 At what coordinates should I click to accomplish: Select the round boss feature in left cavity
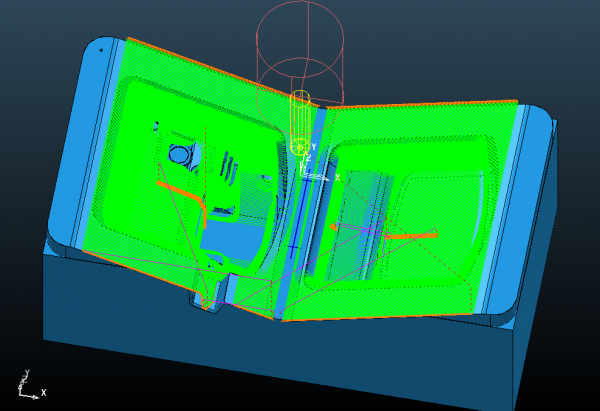178,154
